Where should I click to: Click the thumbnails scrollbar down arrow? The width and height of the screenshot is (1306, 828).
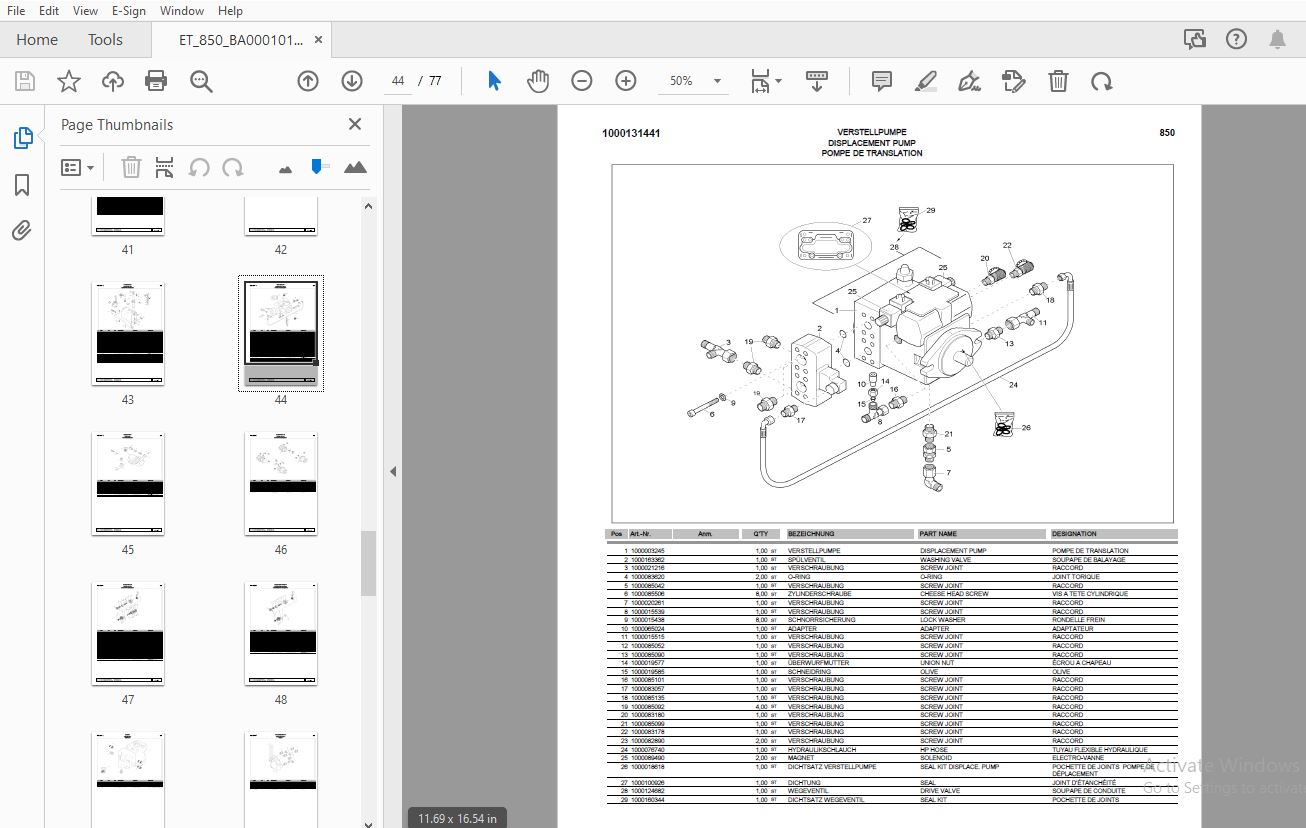click(x=368, y=823)
